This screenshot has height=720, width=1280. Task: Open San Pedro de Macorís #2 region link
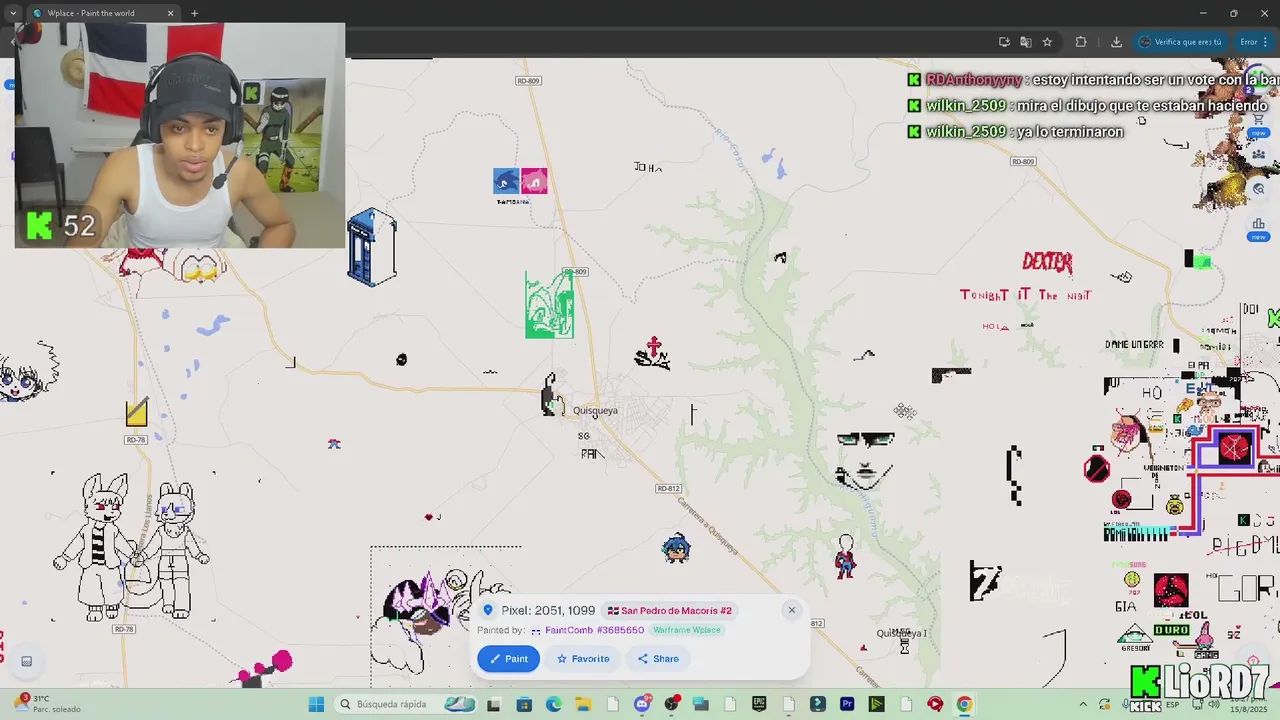pos(671,610)
